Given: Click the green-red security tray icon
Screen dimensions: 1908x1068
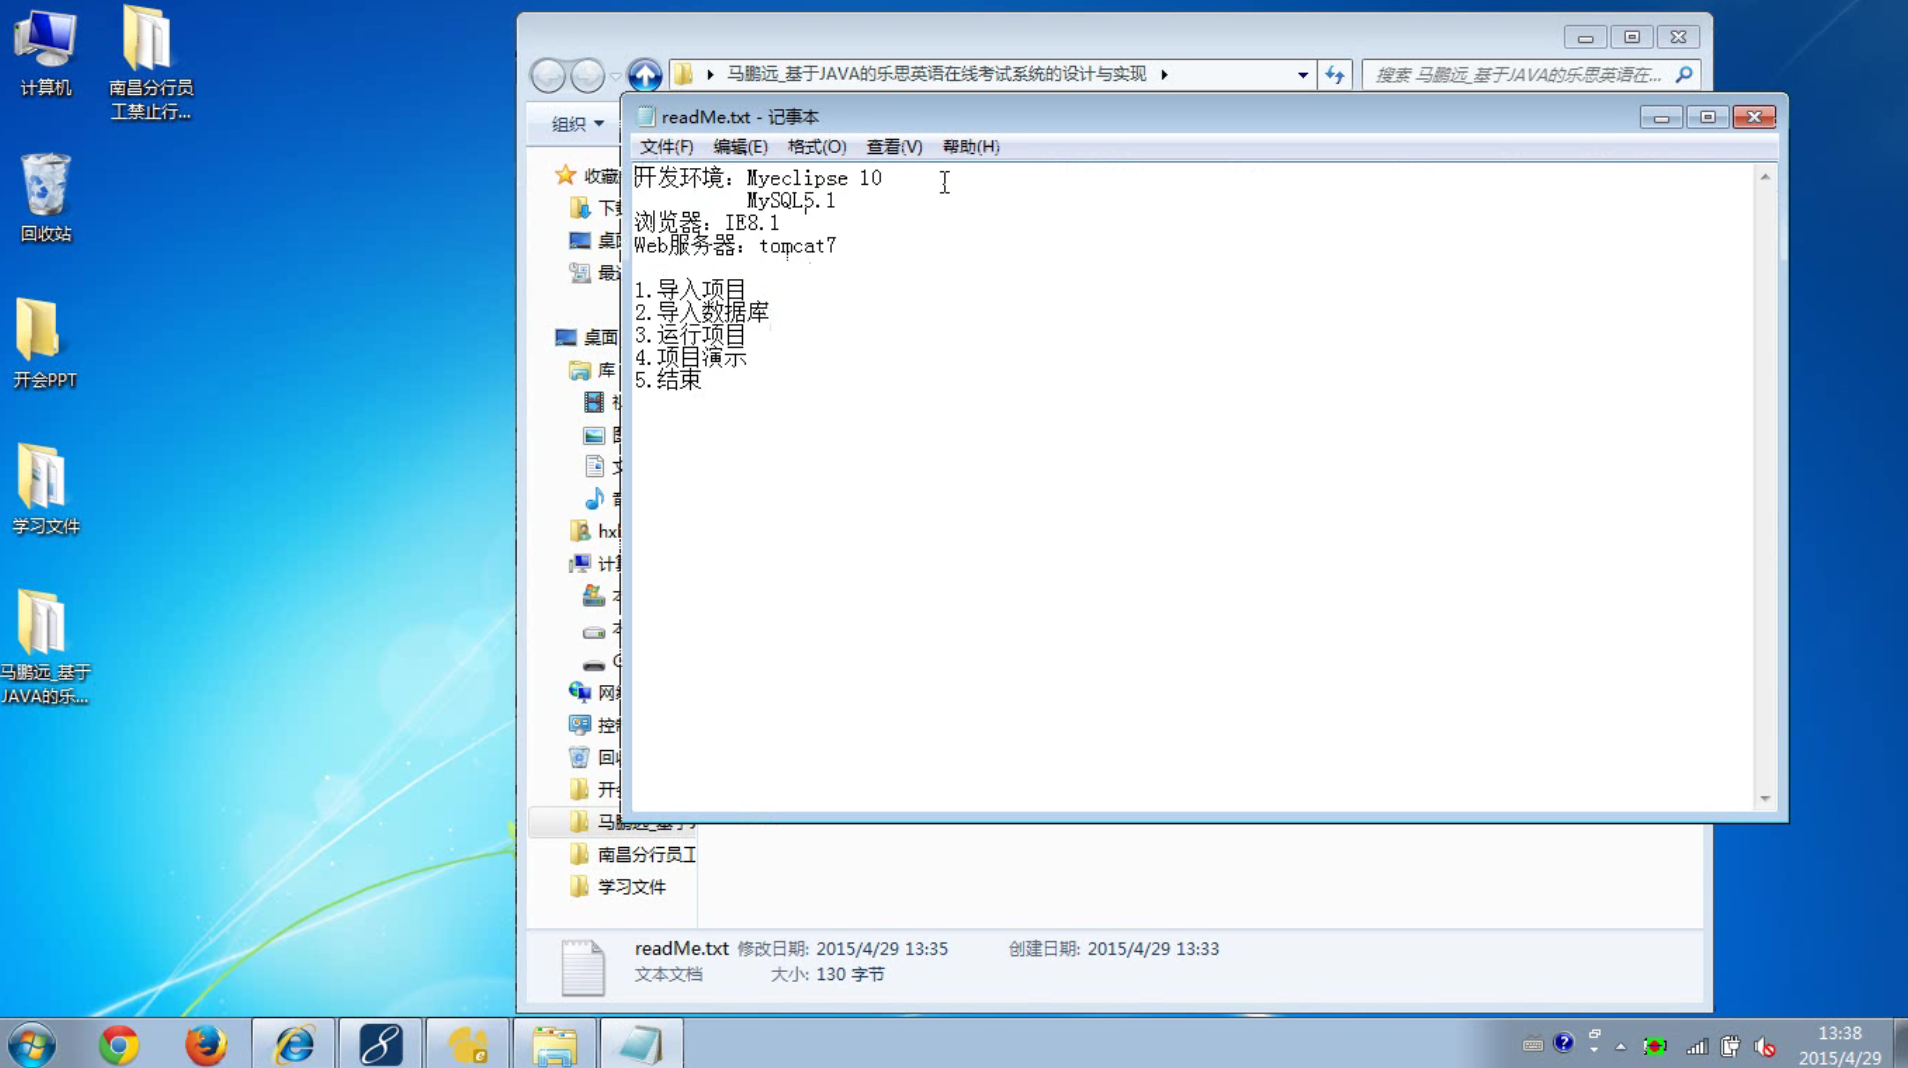Looking at the screenshot, I should coord(1656,1046).
